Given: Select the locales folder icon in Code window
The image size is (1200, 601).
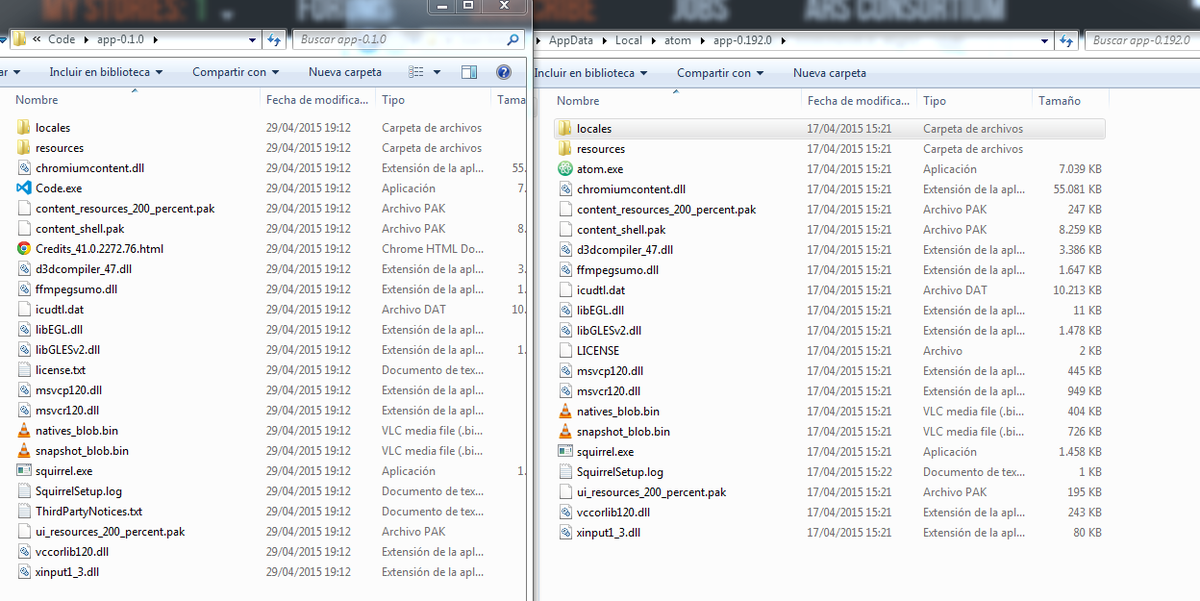Looking at the screenshot, I should [24, 128].
